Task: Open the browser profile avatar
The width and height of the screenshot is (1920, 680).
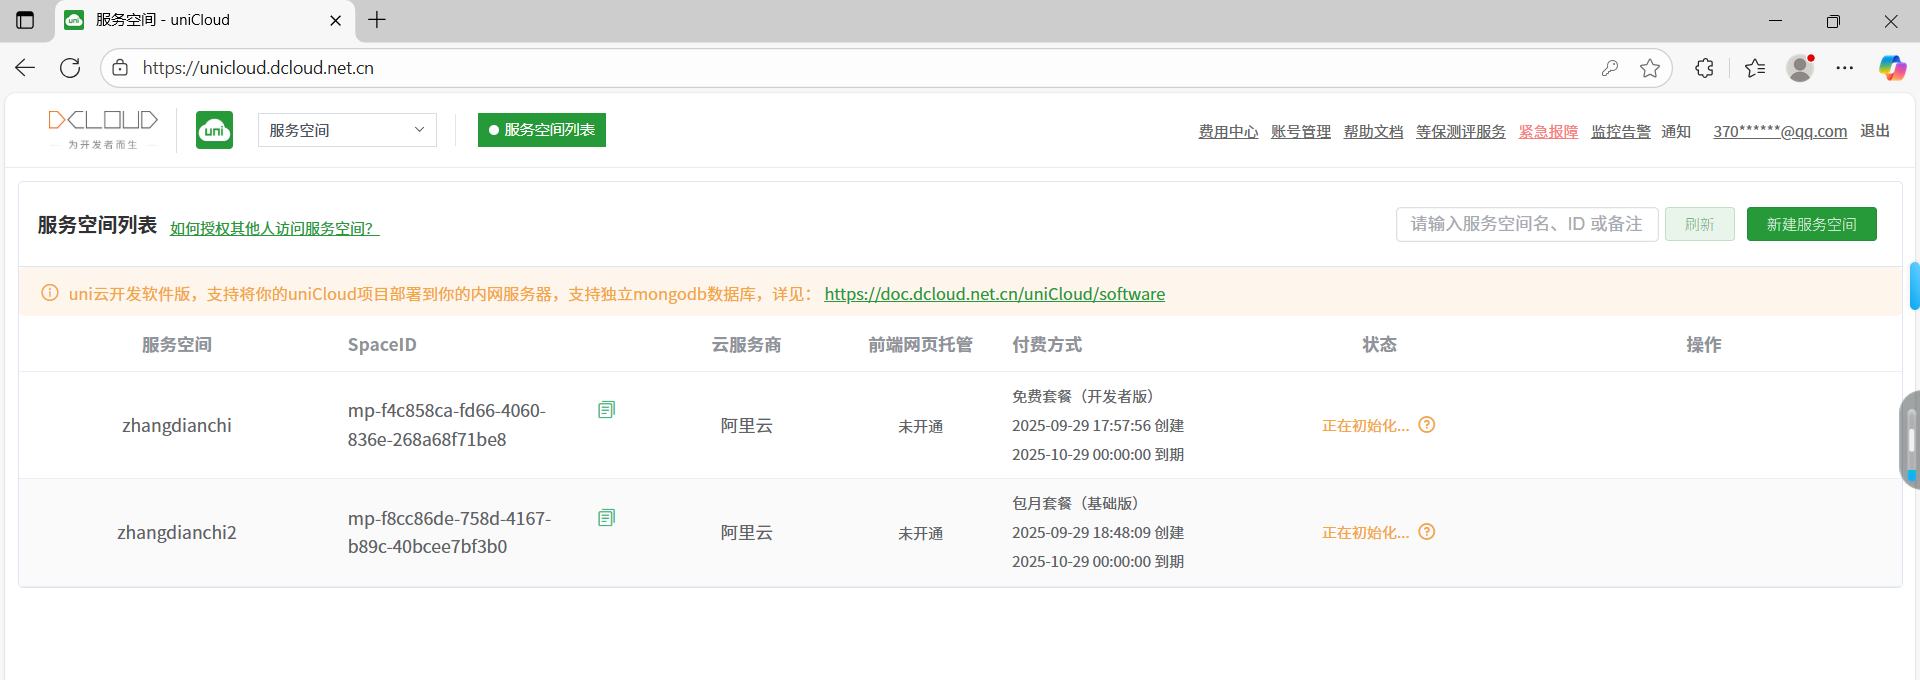Action: [1800, 68]
